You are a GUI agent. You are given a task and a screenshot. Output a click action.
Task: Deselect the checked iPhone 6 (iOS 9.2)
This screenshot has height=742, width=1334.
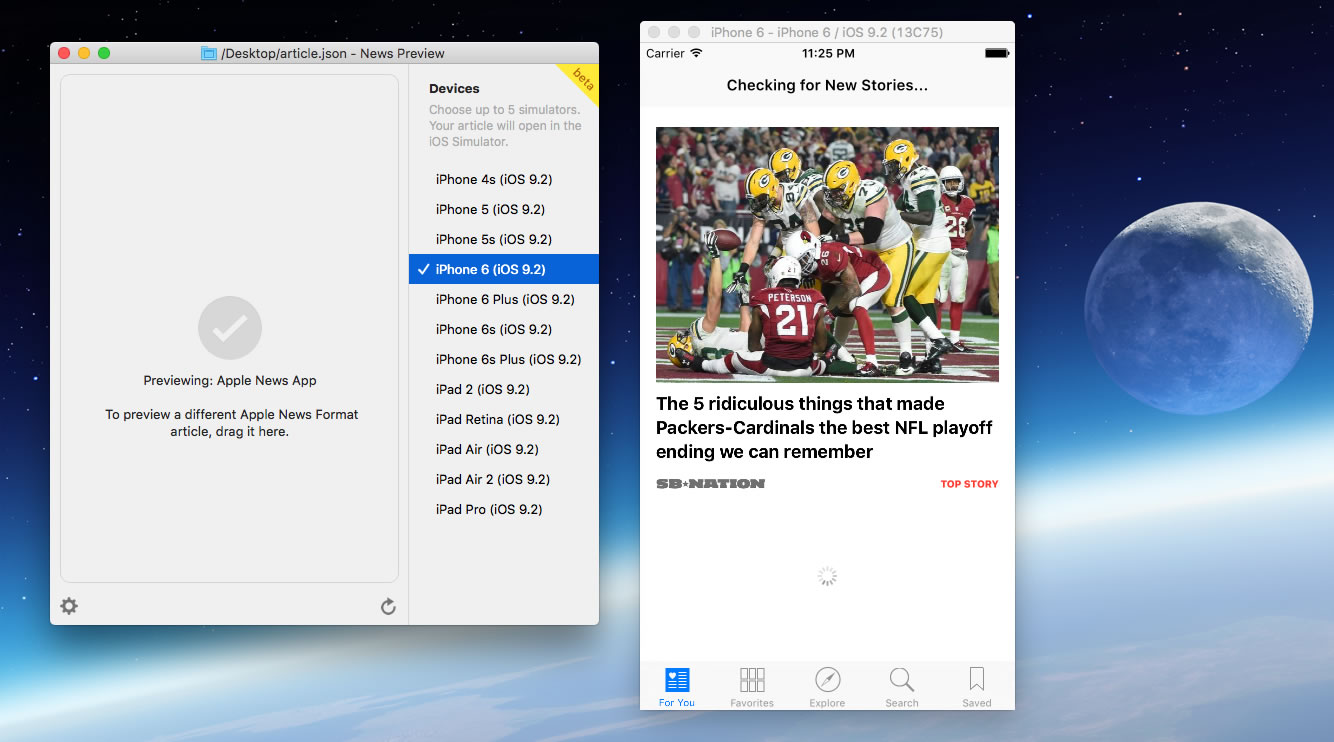(504, 269)
